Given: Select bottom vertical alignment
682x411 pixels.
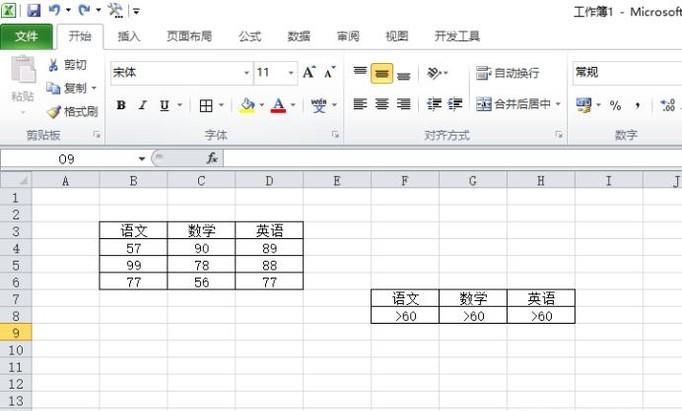Looking at the screenshot, I should tap(404, 74).
